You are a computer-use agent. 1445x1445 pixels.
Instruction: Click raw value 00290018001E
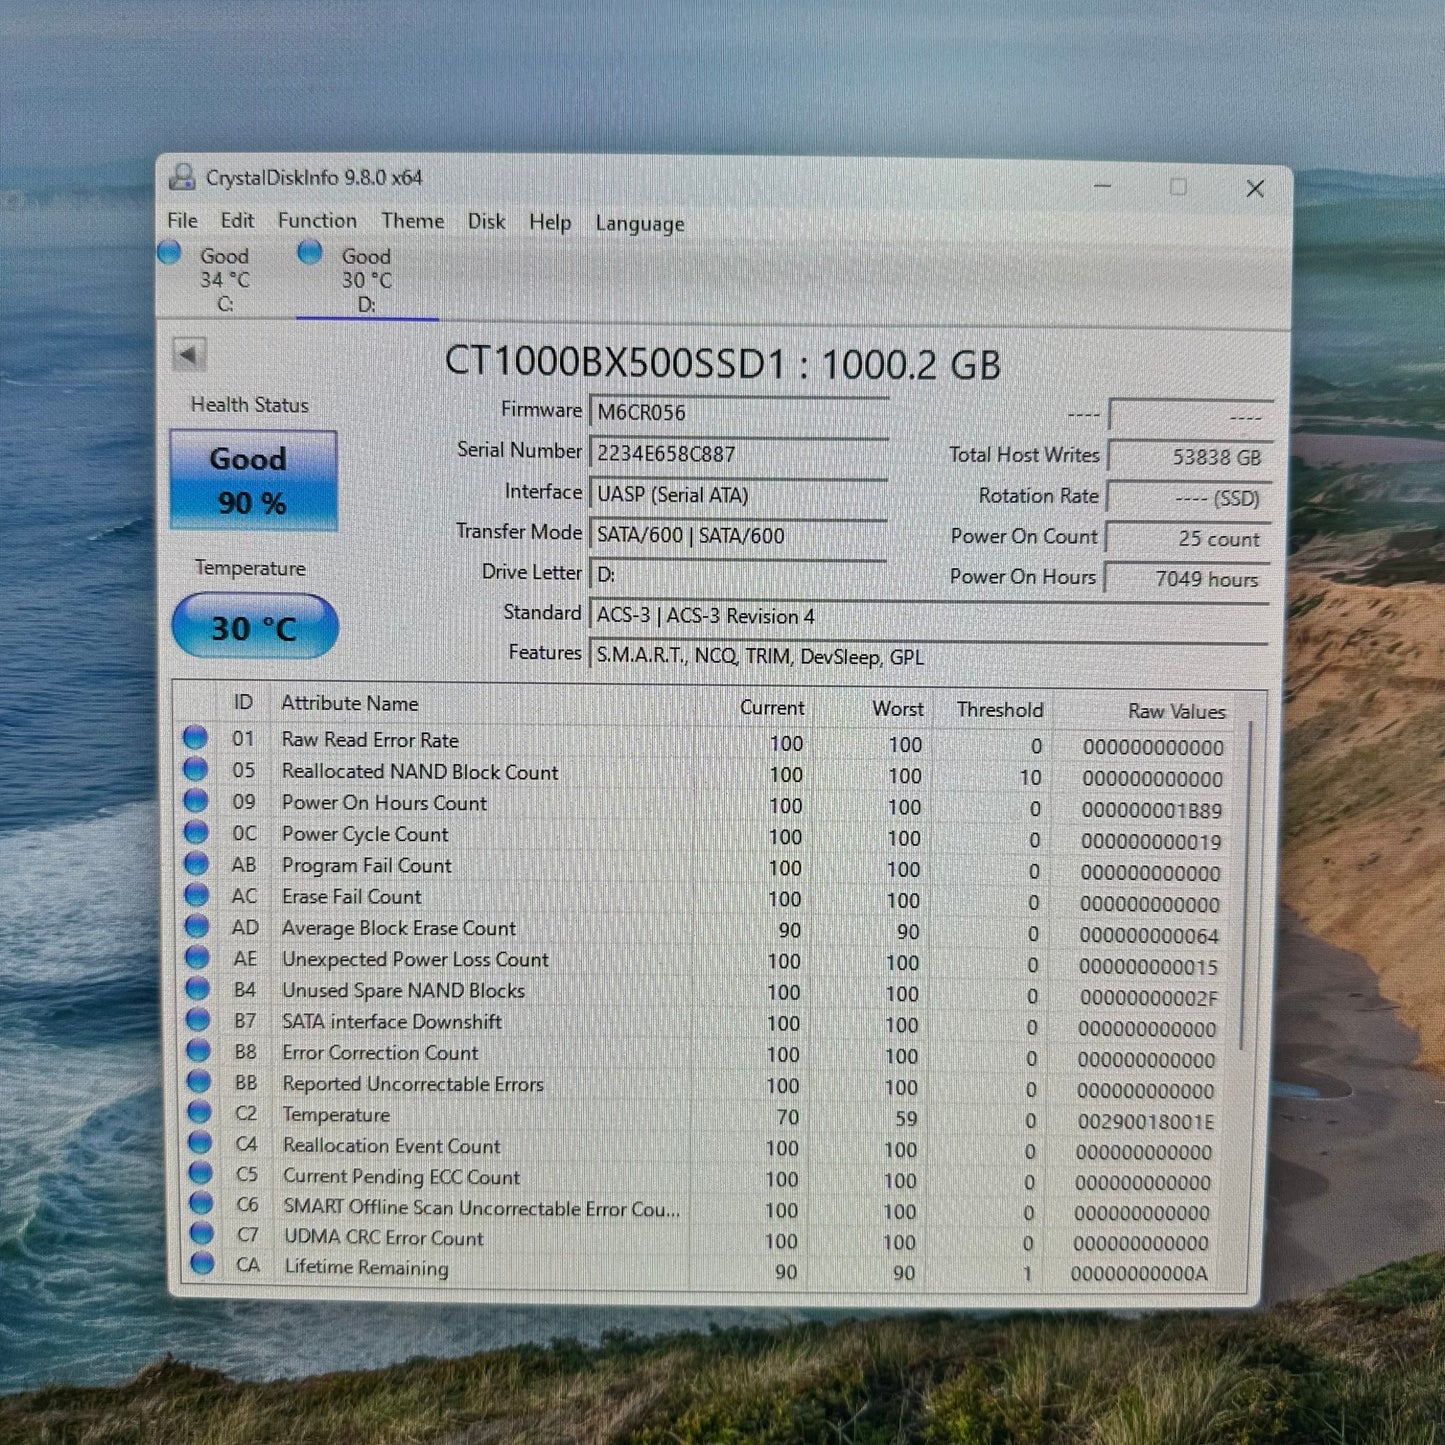point(1146,1121)
